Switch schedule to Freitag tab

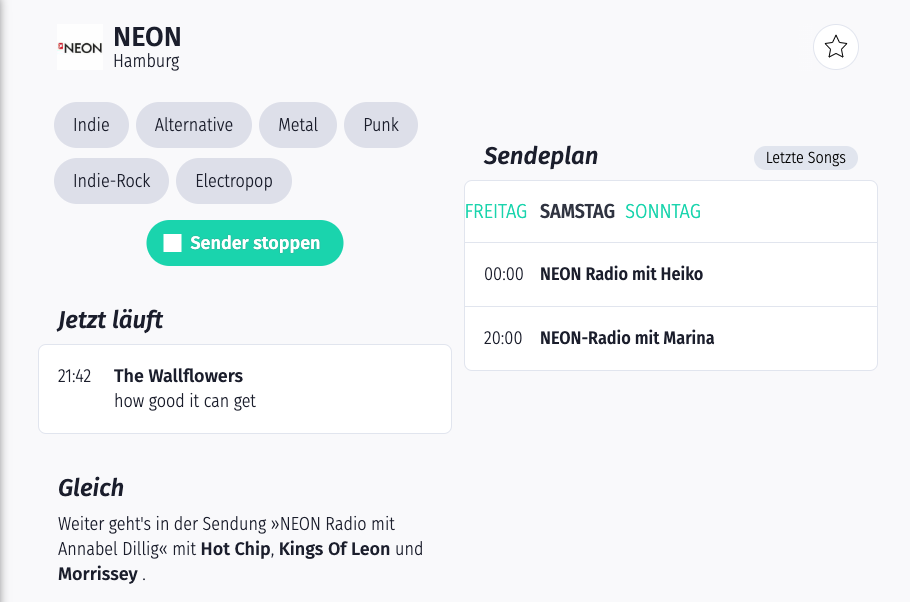tap(496, 211)
